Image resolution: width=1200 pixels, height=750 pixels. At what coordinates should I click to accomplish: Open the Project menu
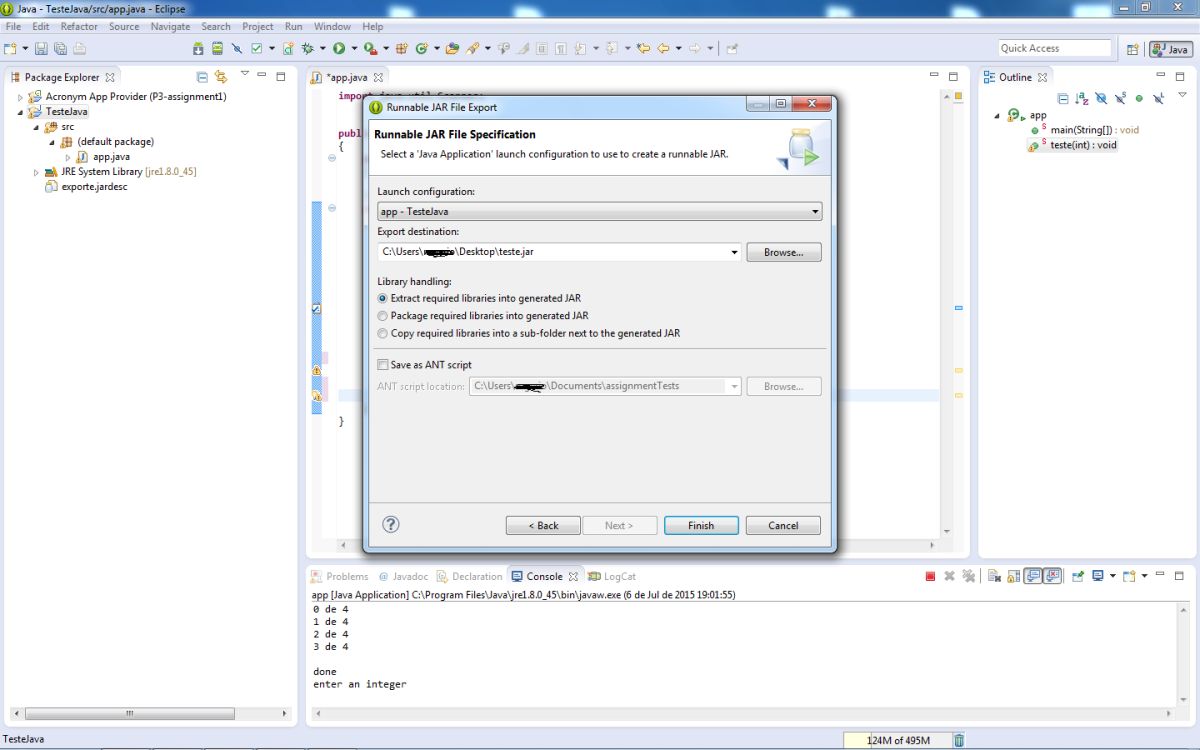(258, 26)
